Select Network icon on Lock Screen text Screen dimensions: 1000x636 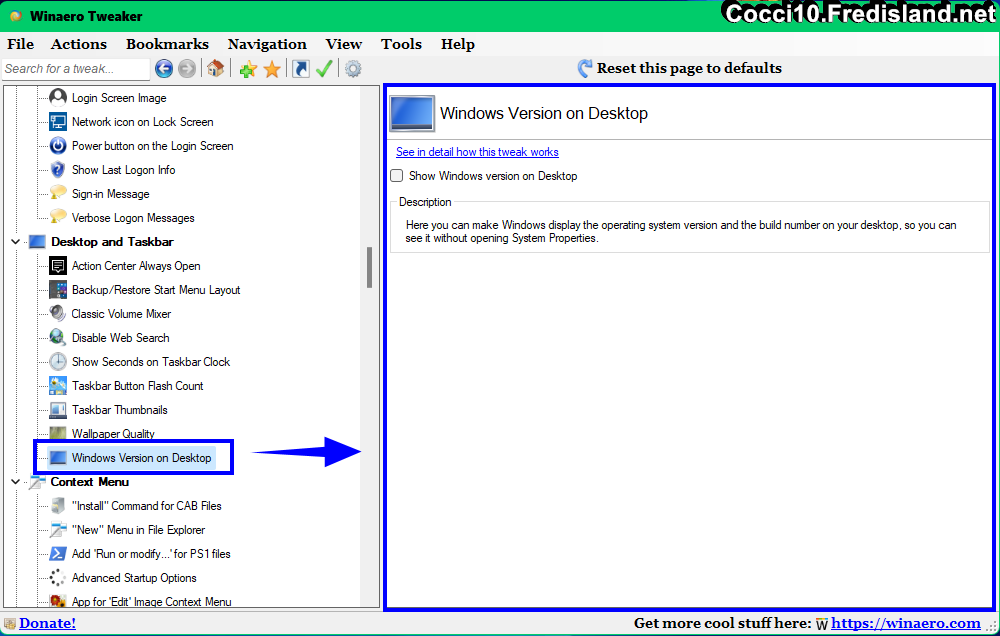142,122
